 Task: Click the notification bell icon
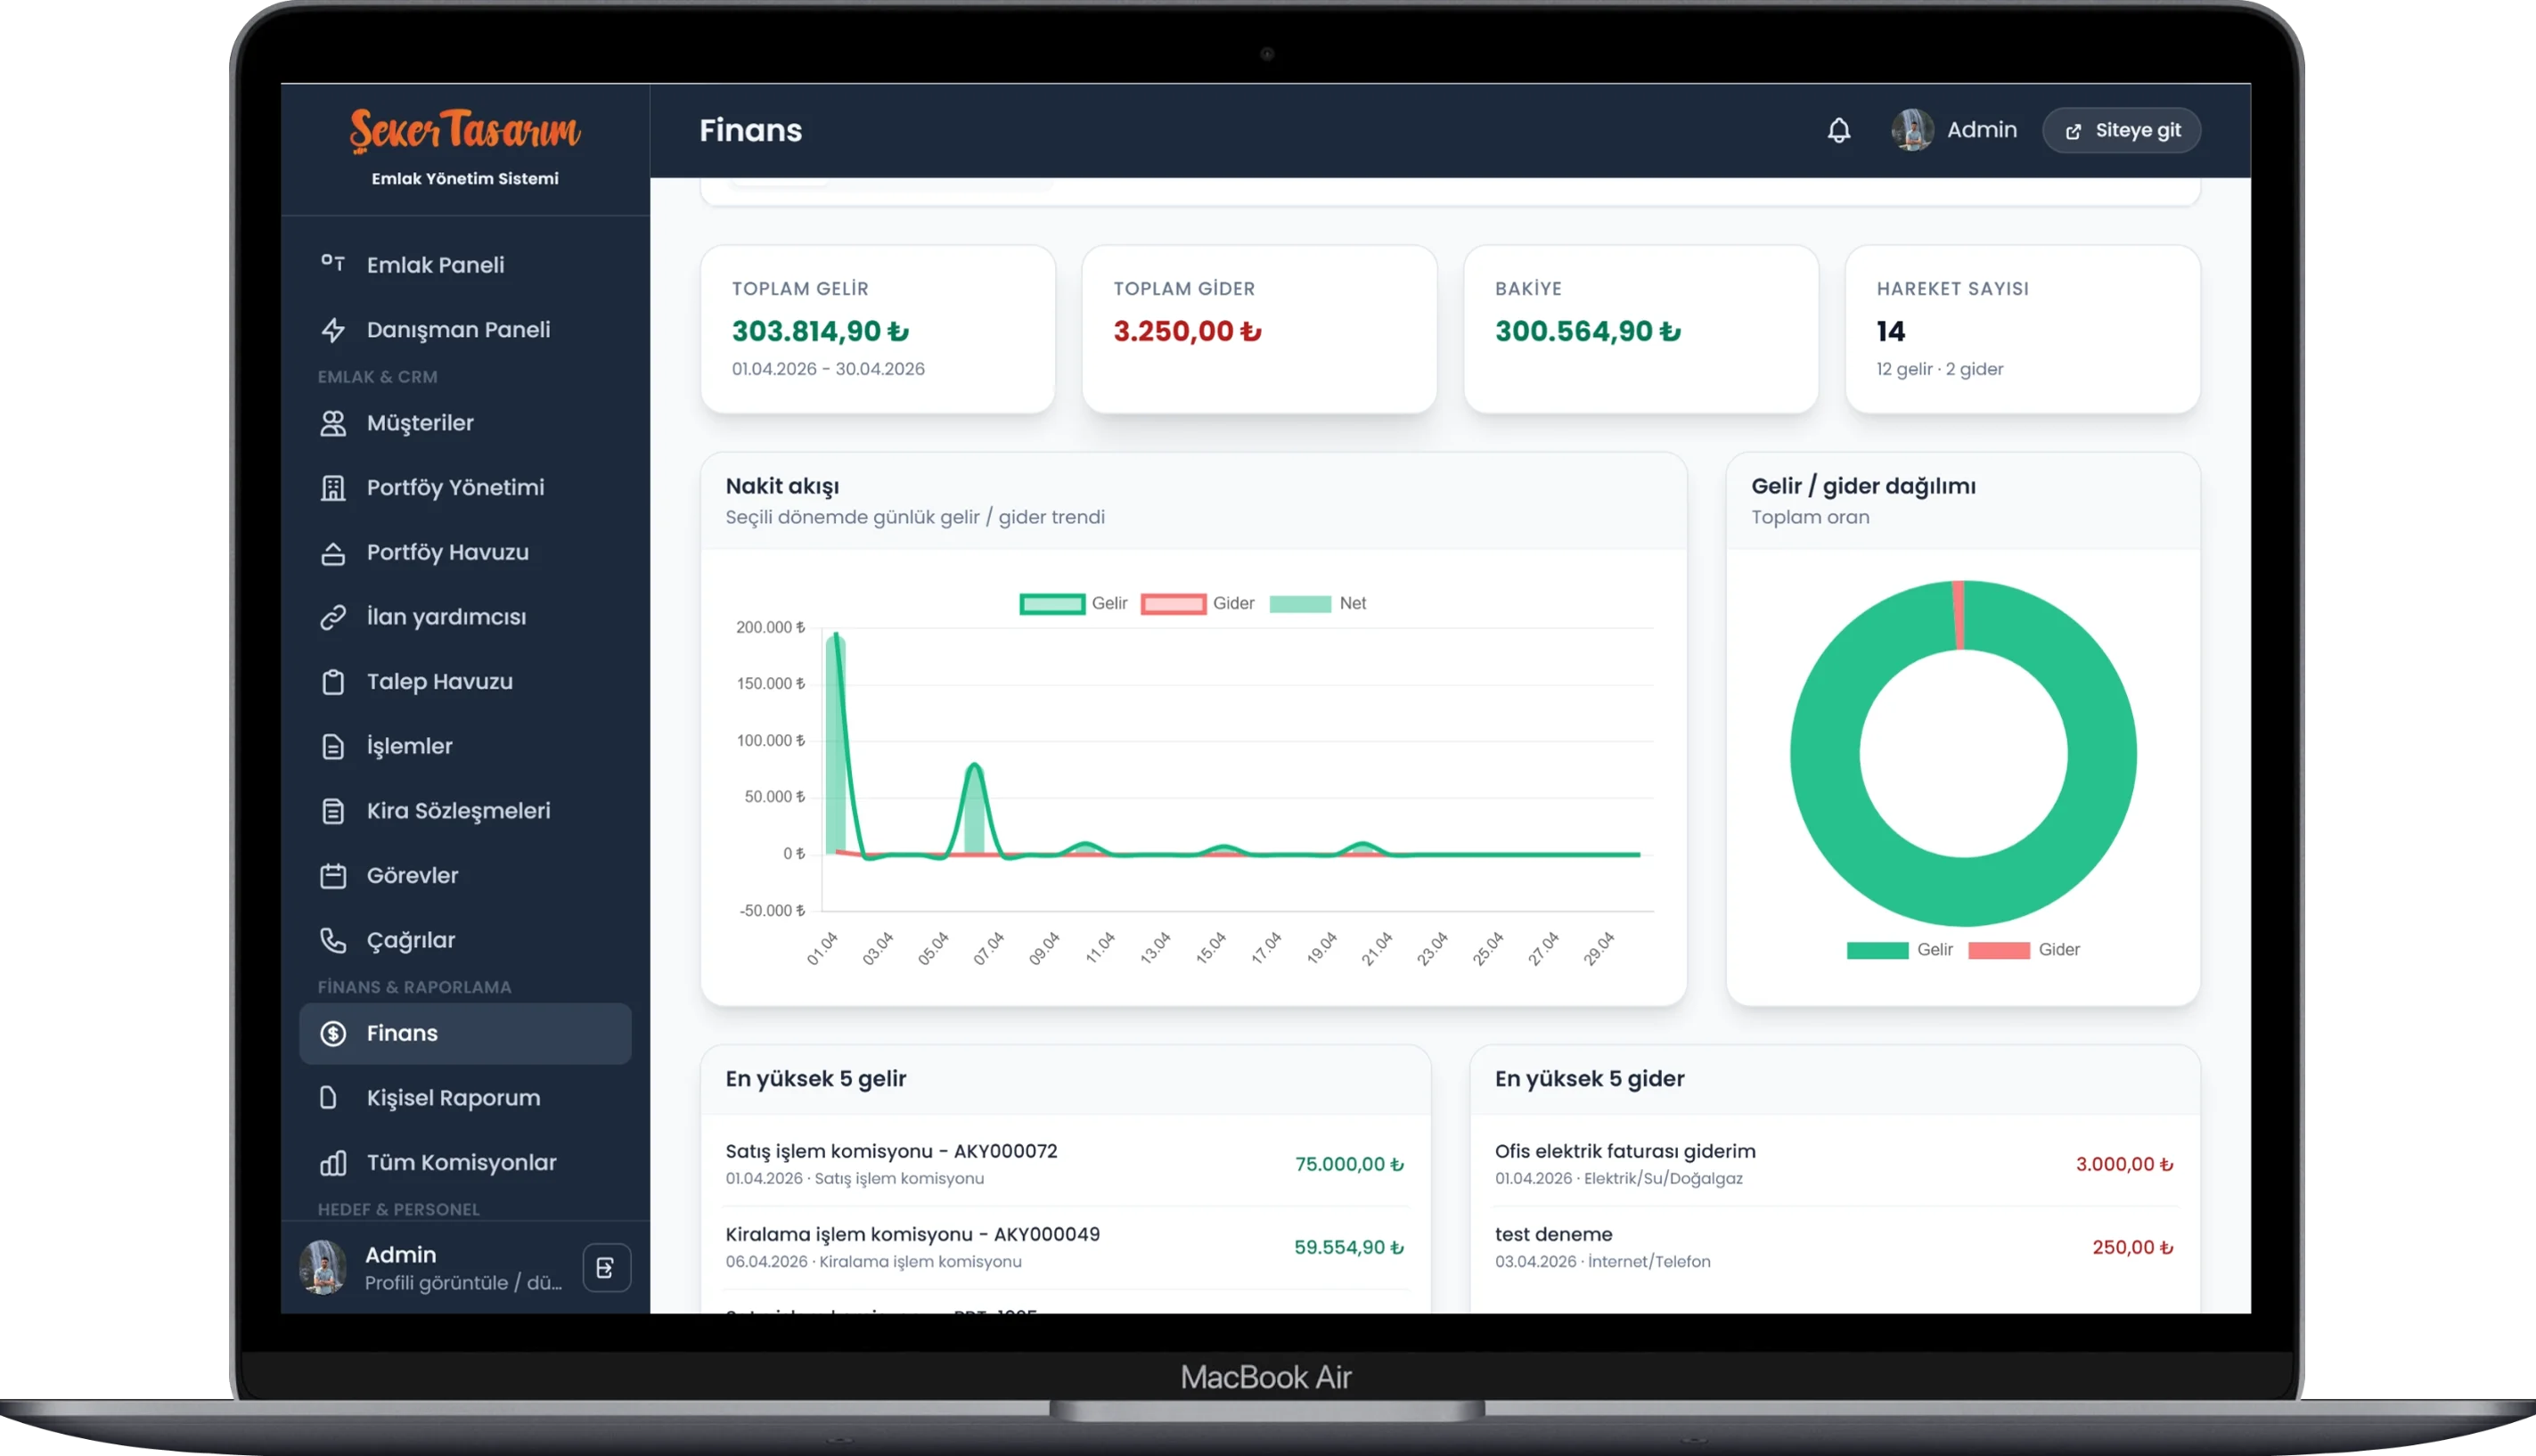click(x=1838, y=130)
